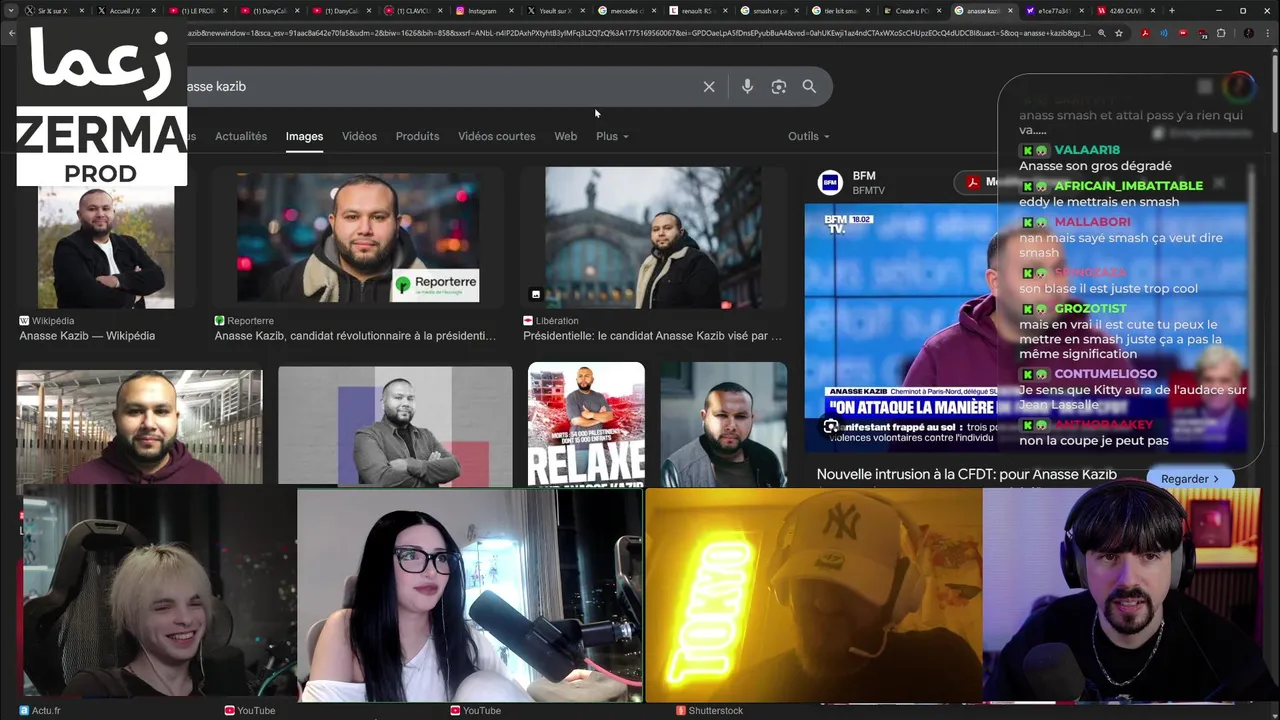
Task: Open the Web results tab
Action: (x=566, y=136)
